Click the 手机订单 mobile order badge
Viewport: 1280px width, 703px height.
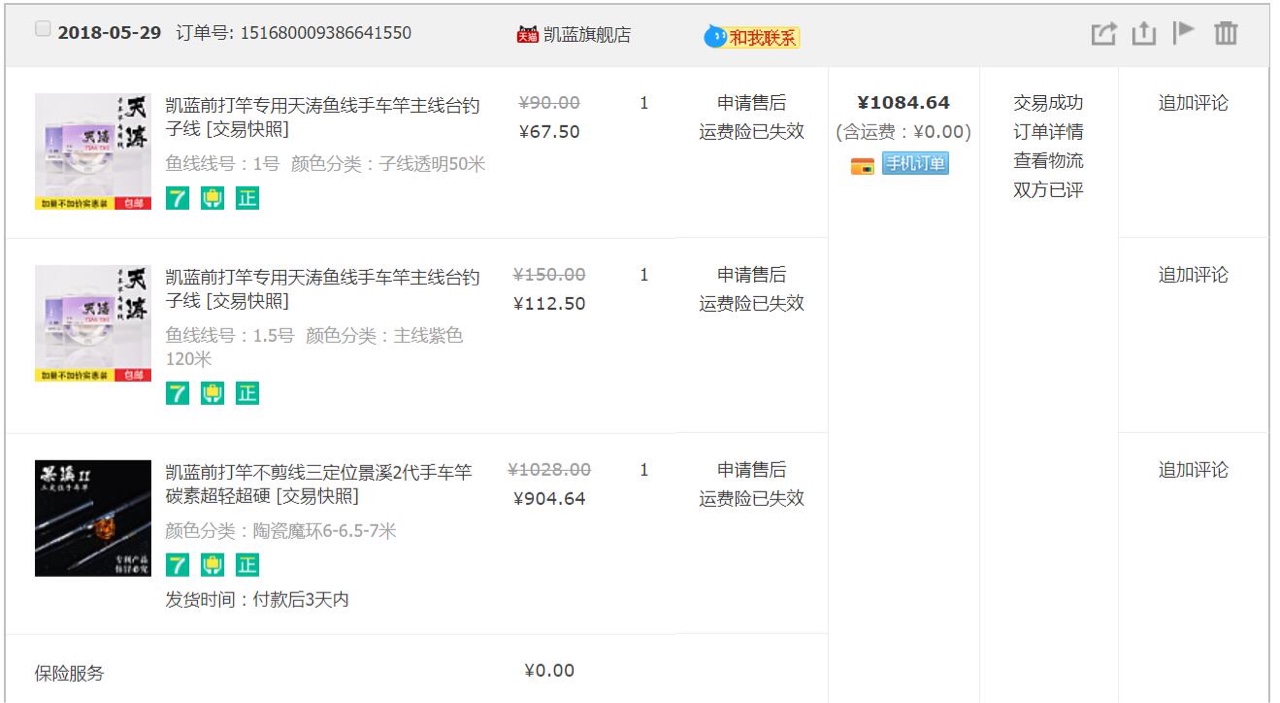click(x=915, y=164)
